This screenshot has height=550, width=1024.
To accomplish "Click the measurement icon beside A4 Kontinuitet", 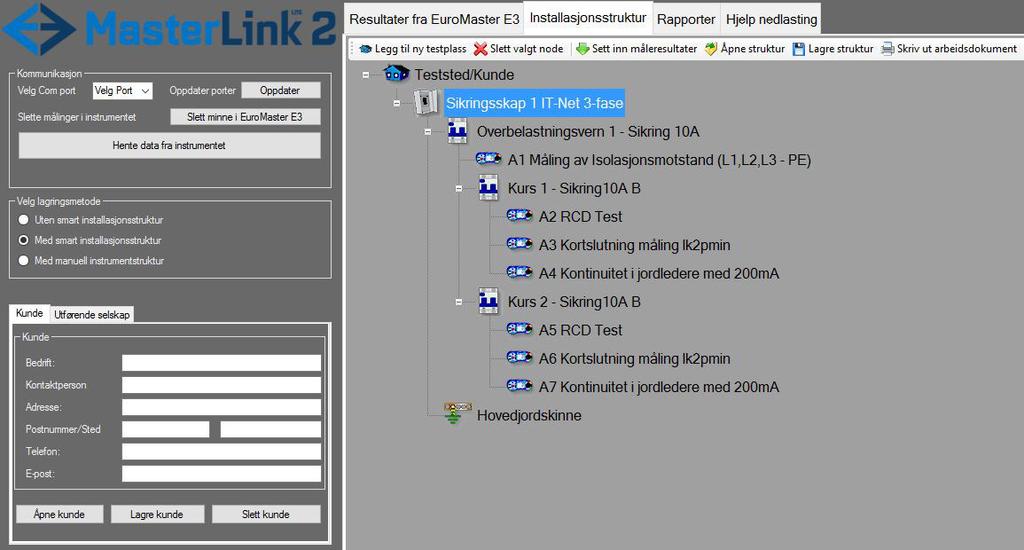I will pyautogui.click(x=519, y=272).
